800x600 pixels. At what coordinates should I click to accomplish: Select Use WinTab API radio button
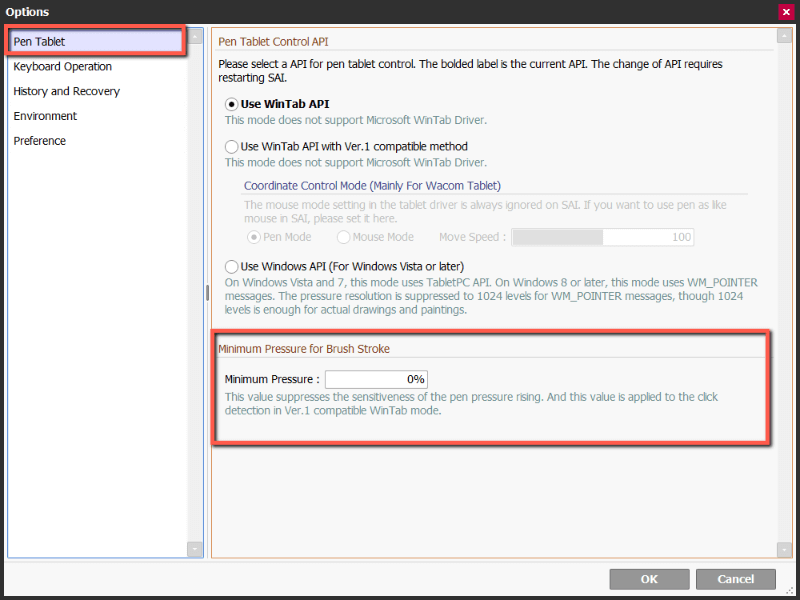[x=232, y=104]
